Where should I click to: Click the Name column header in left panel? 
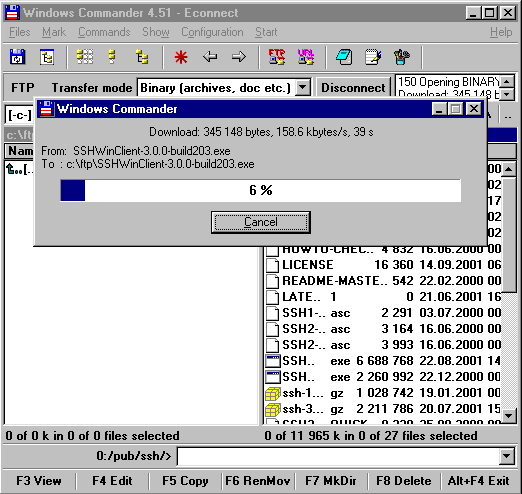point(19,151)
